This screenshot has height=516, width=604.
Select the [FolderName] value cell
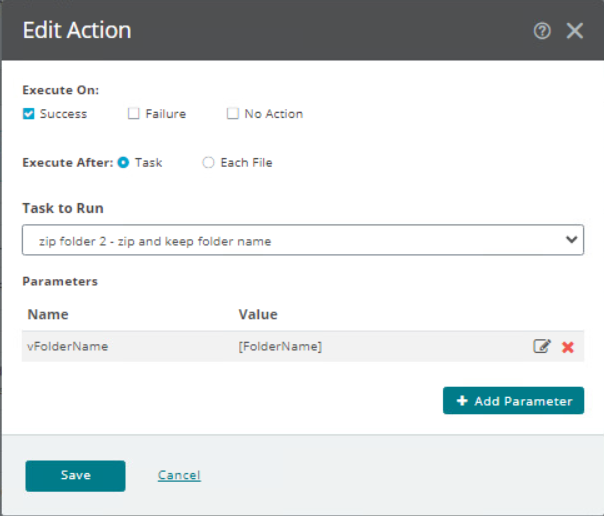[280, 346]
